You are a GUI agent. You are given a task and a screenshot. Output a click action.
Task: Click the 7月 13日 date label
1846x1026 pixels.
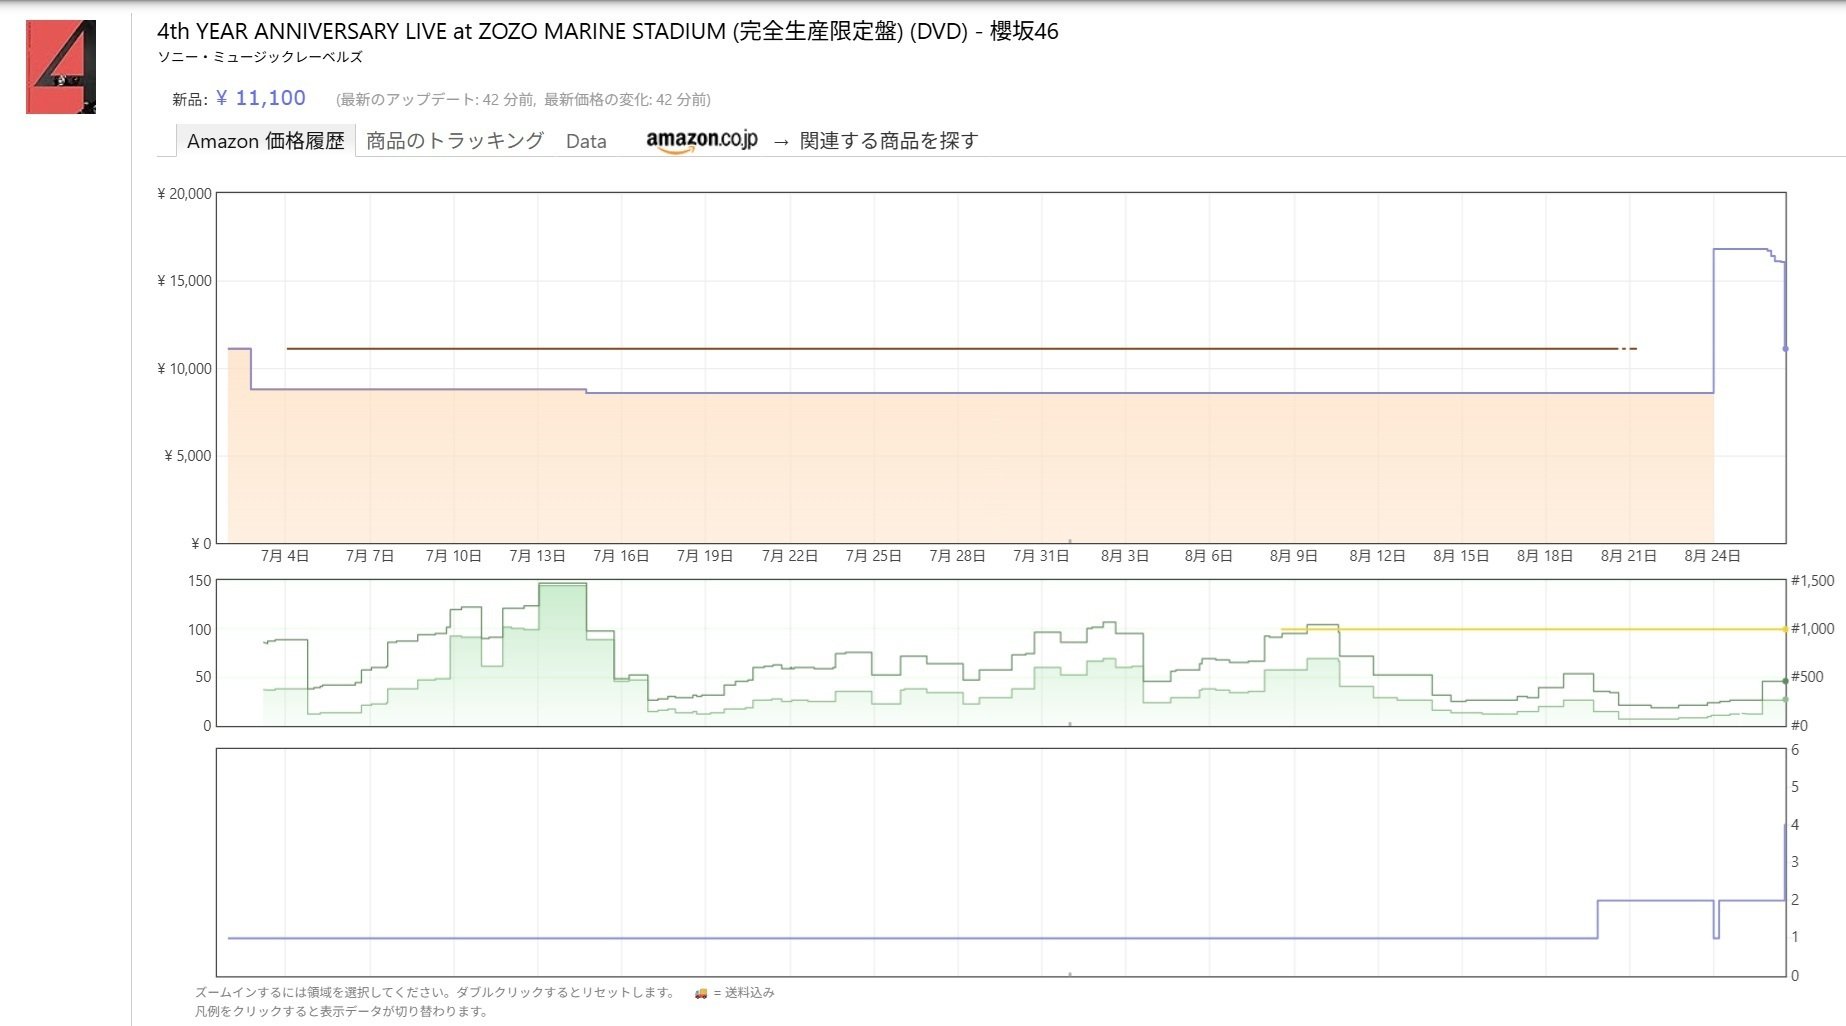[x=538, y=556]
